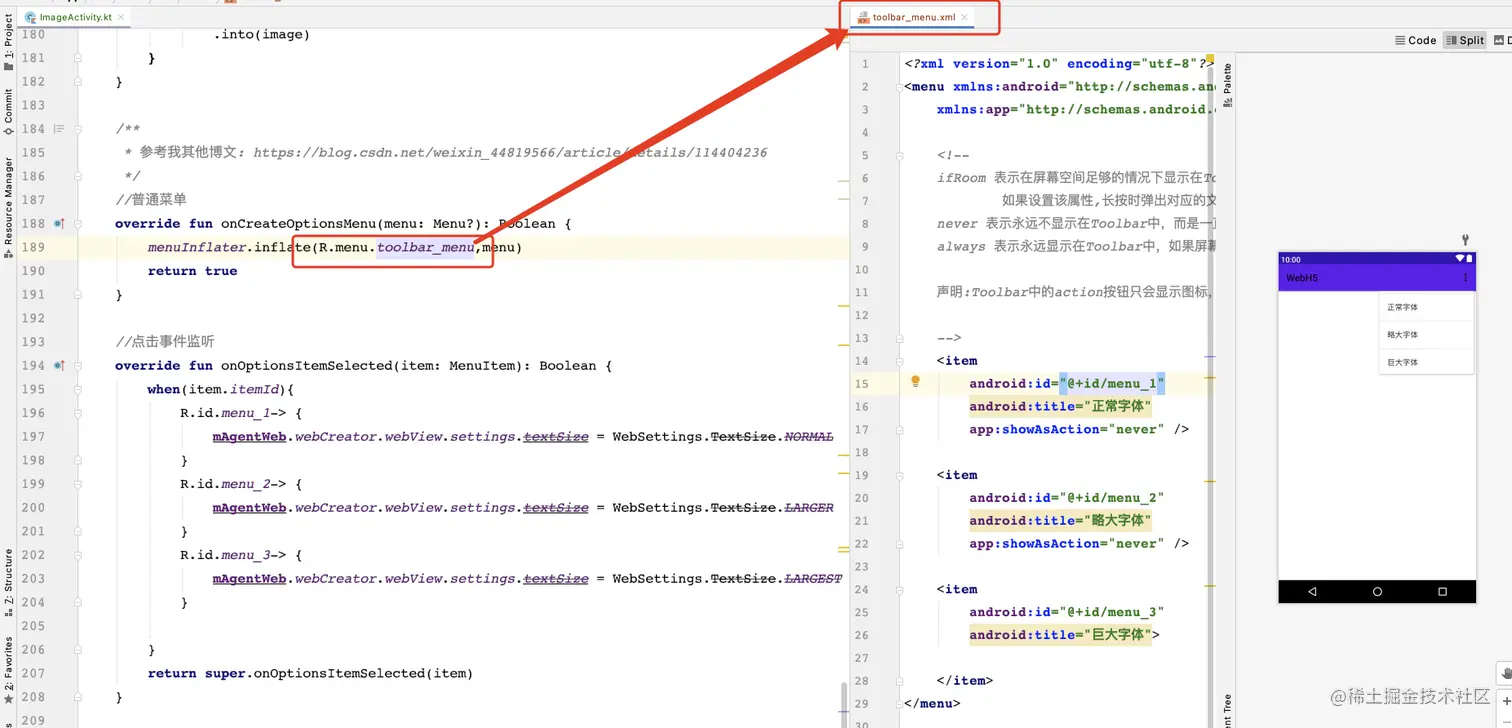Click the yellow lightbulb quick-fix icon
The height and width of the screenshot is (728, 1512).
(x=915, y=382)
